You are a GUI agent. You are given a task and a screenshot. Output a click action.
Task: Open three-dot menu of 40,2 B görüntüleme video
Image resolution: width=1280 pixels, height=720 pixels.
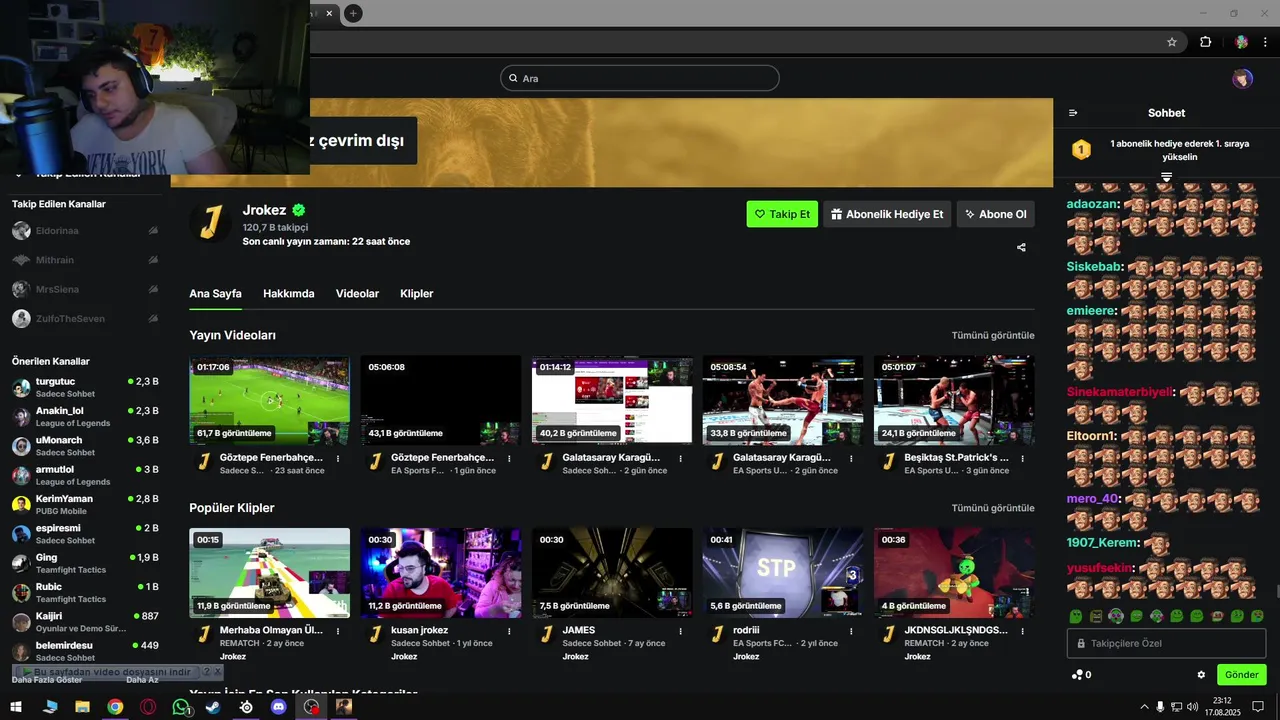[680, 459]
